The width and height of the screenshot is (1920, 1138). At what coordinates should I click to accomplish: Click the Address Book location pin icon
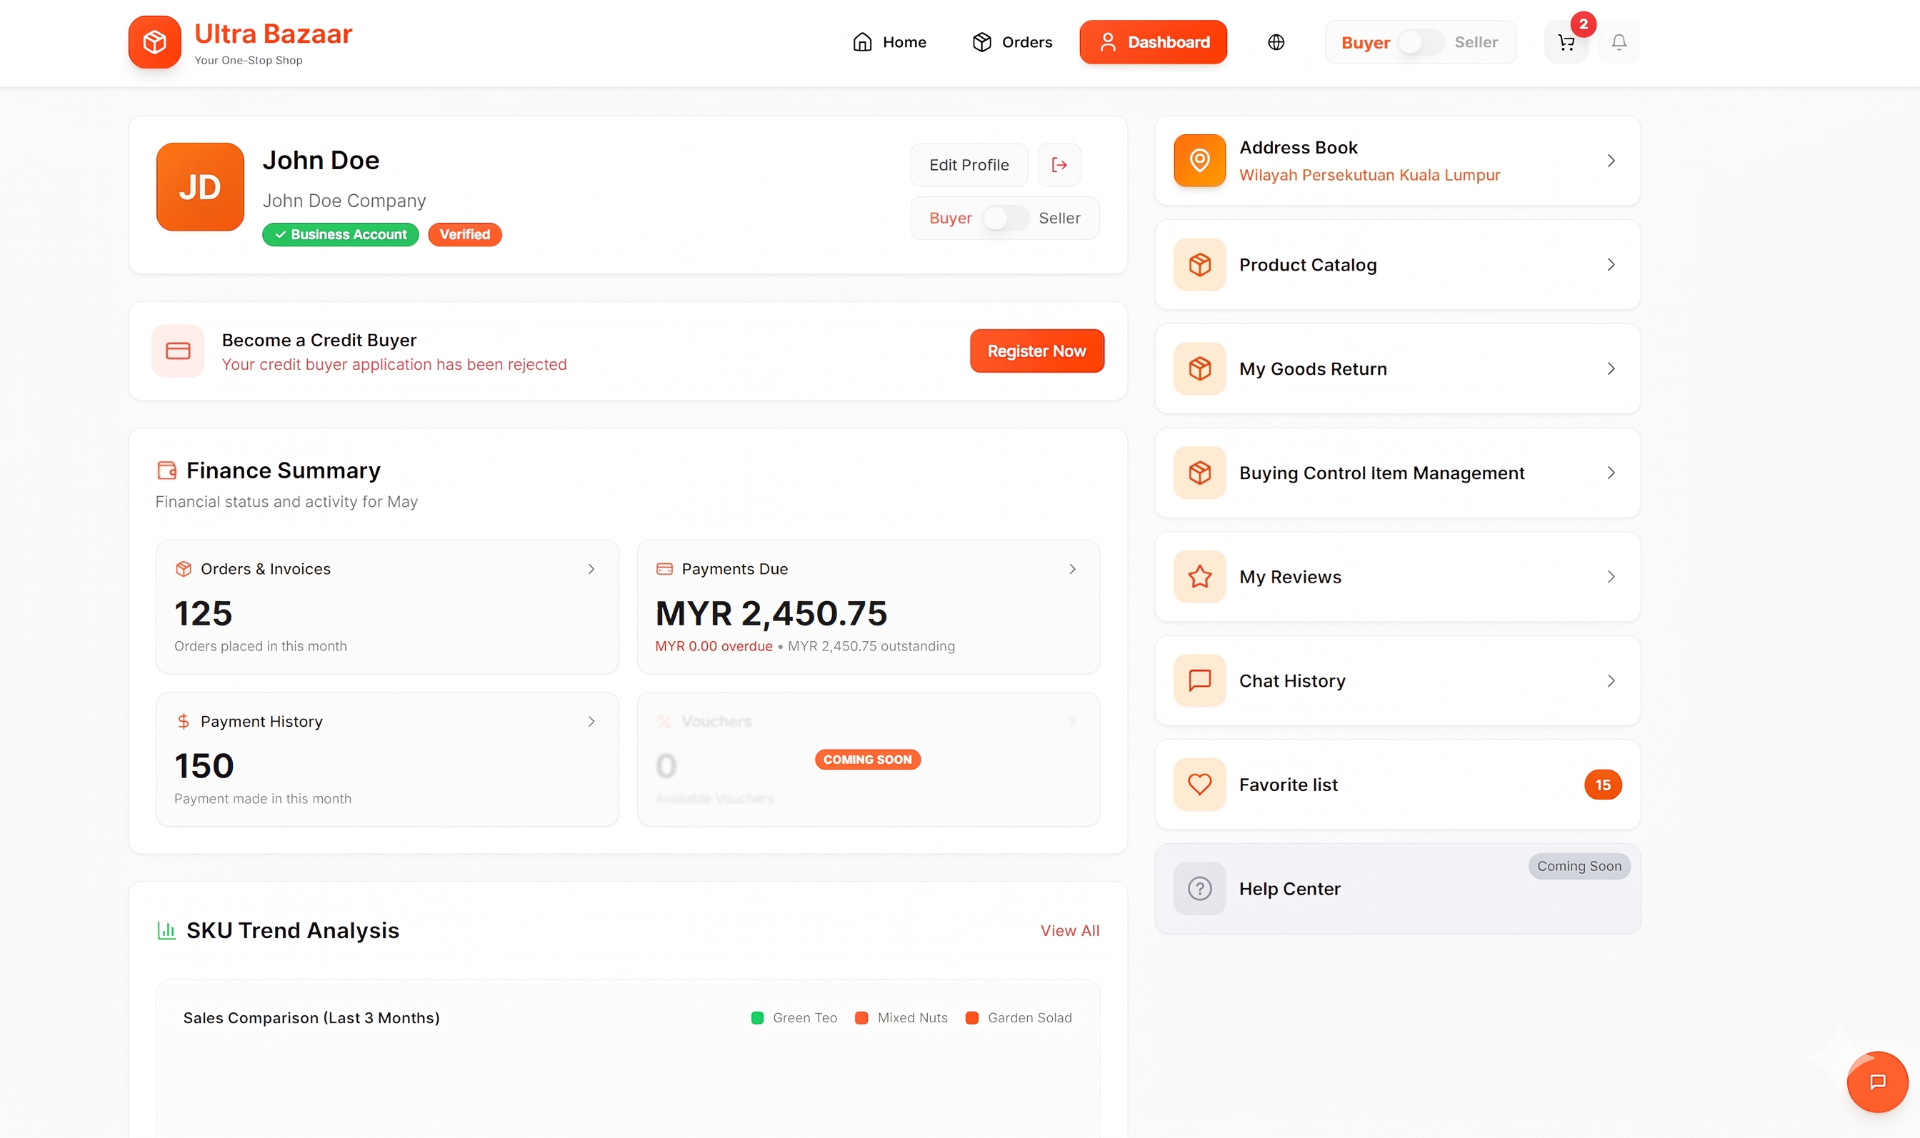pyautogui.click(x=1199, y=161)
